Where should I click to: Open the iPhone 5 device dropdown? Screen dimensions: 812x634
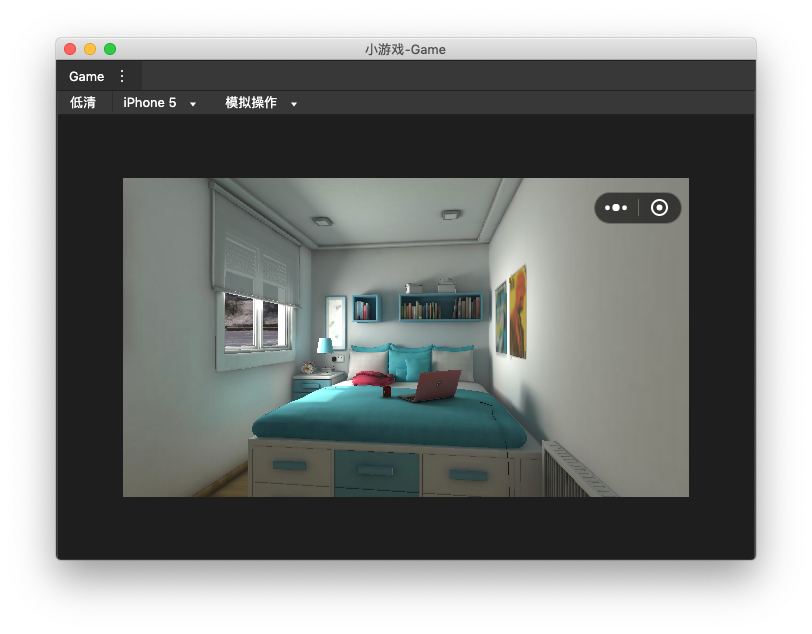coord(160,103)
